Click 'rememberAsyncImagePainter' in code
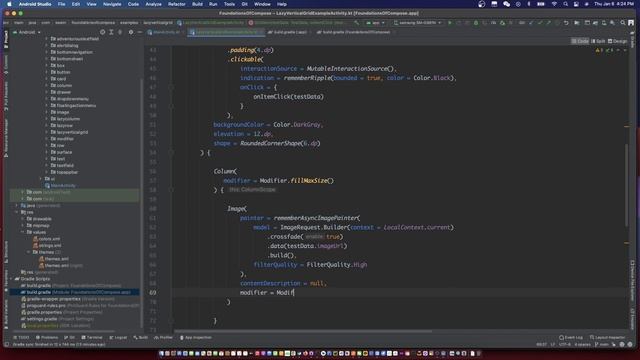 pos(315,218)
